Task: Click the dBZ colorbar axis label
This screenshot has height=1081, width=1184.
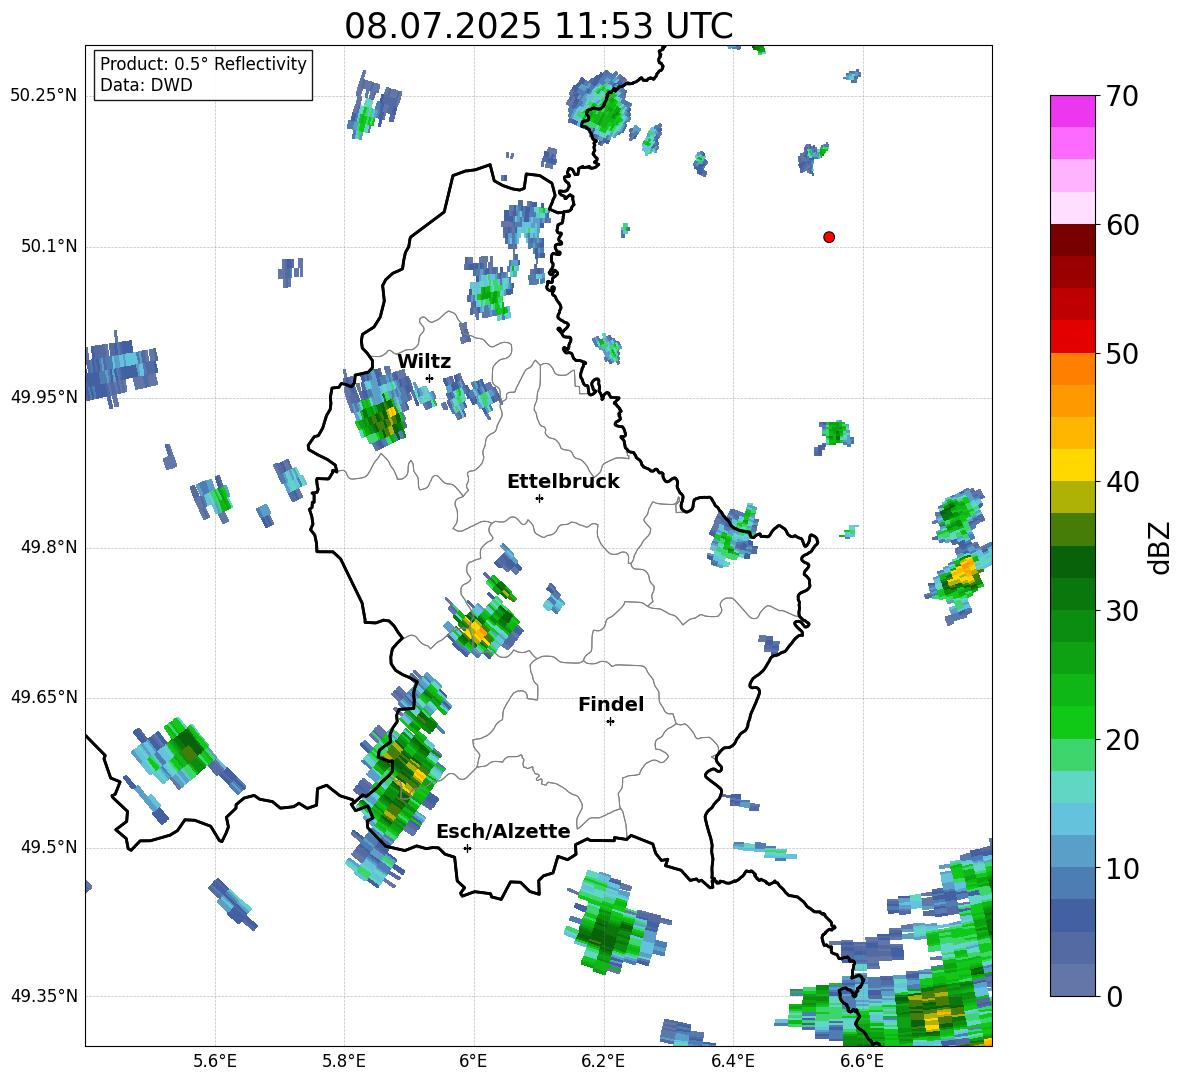Action: [x=1161, y=547]
